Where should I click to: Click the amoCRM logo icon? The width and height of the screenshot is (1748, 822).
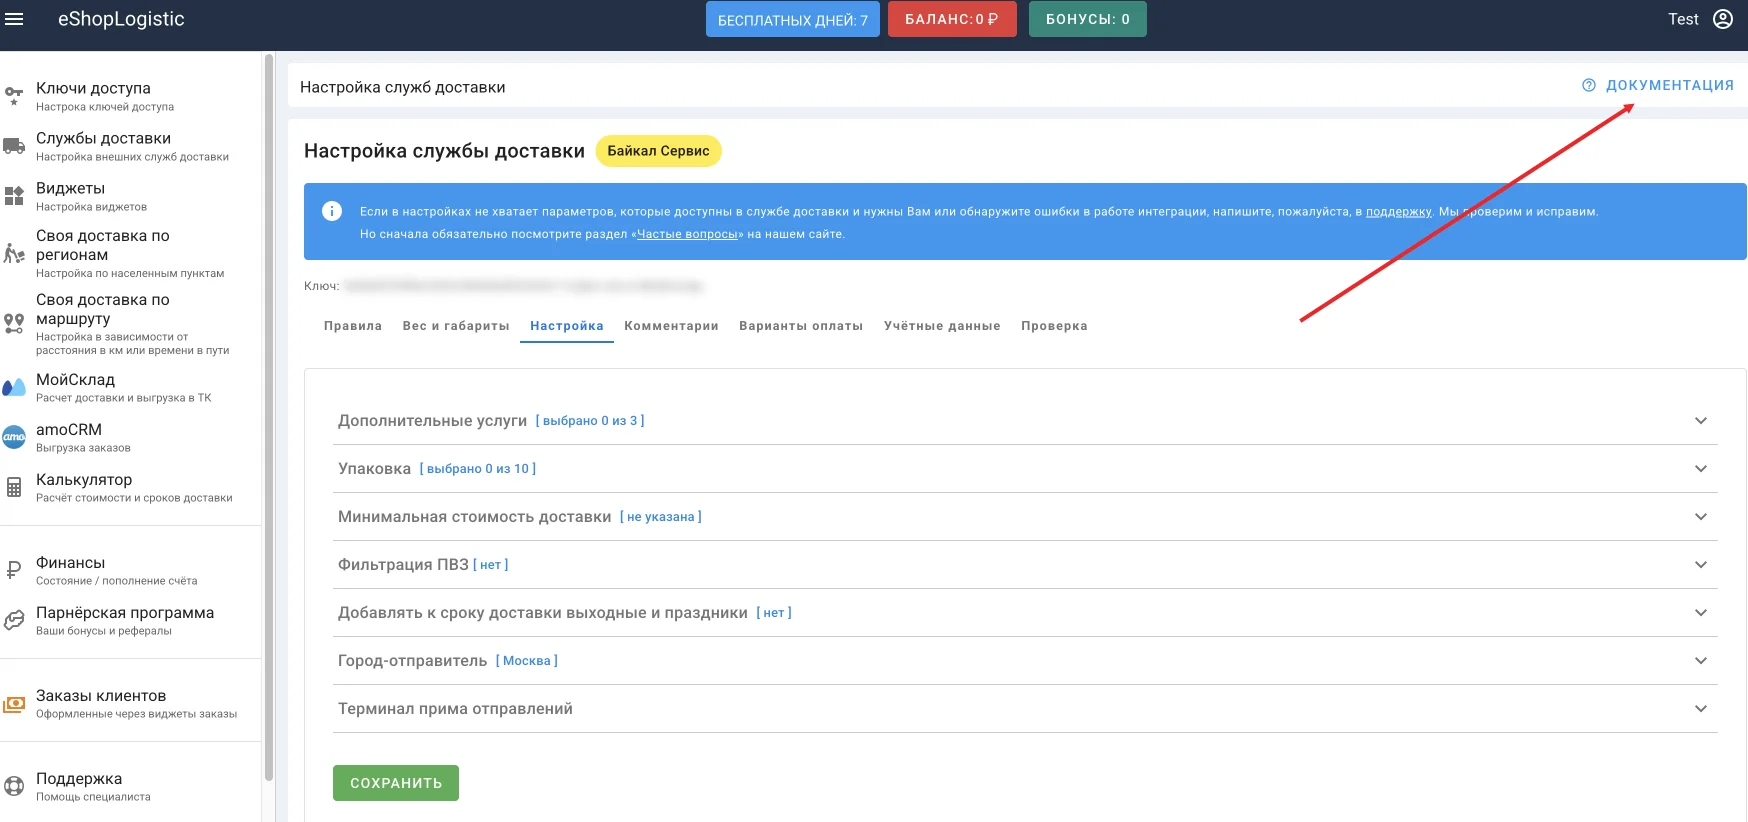(x=14, y=437)
